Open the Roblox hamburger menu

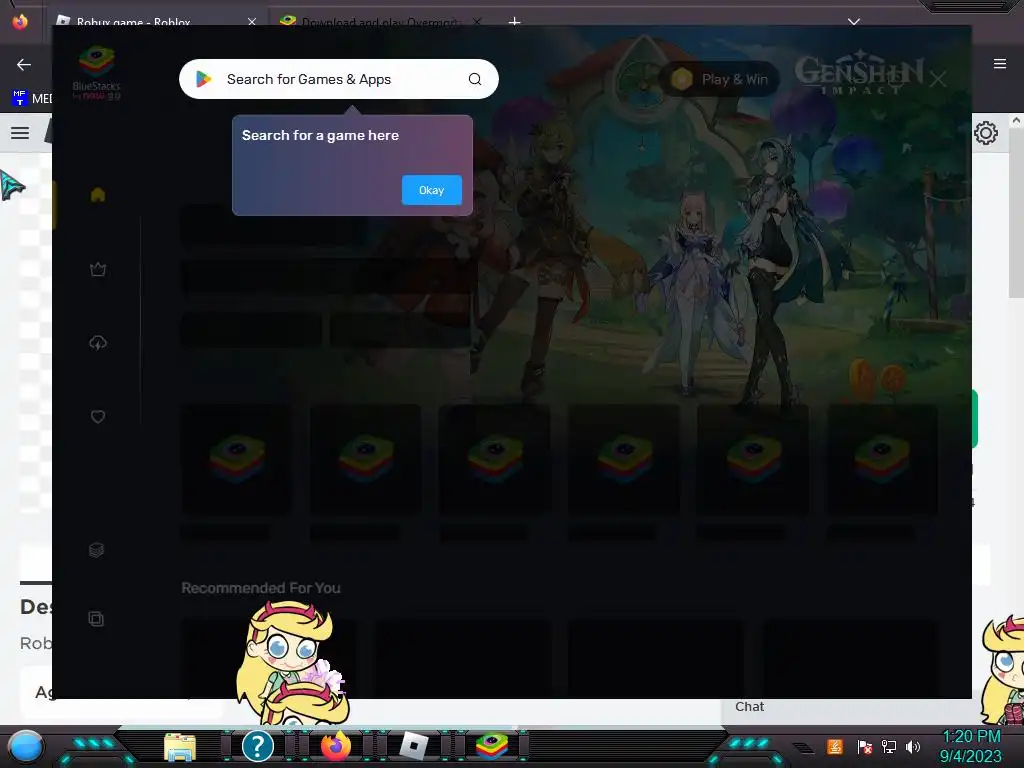click(20, 133)
